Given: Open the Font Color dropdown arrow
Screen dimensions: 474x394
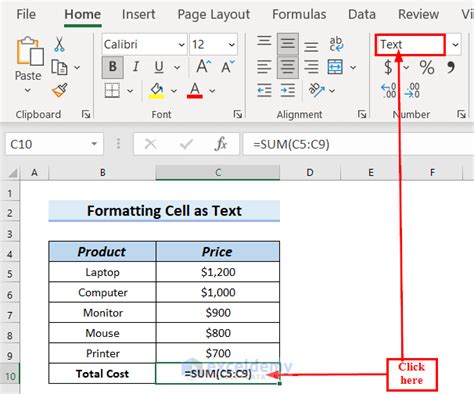Looking at the screenshot, I should (212, 91).
